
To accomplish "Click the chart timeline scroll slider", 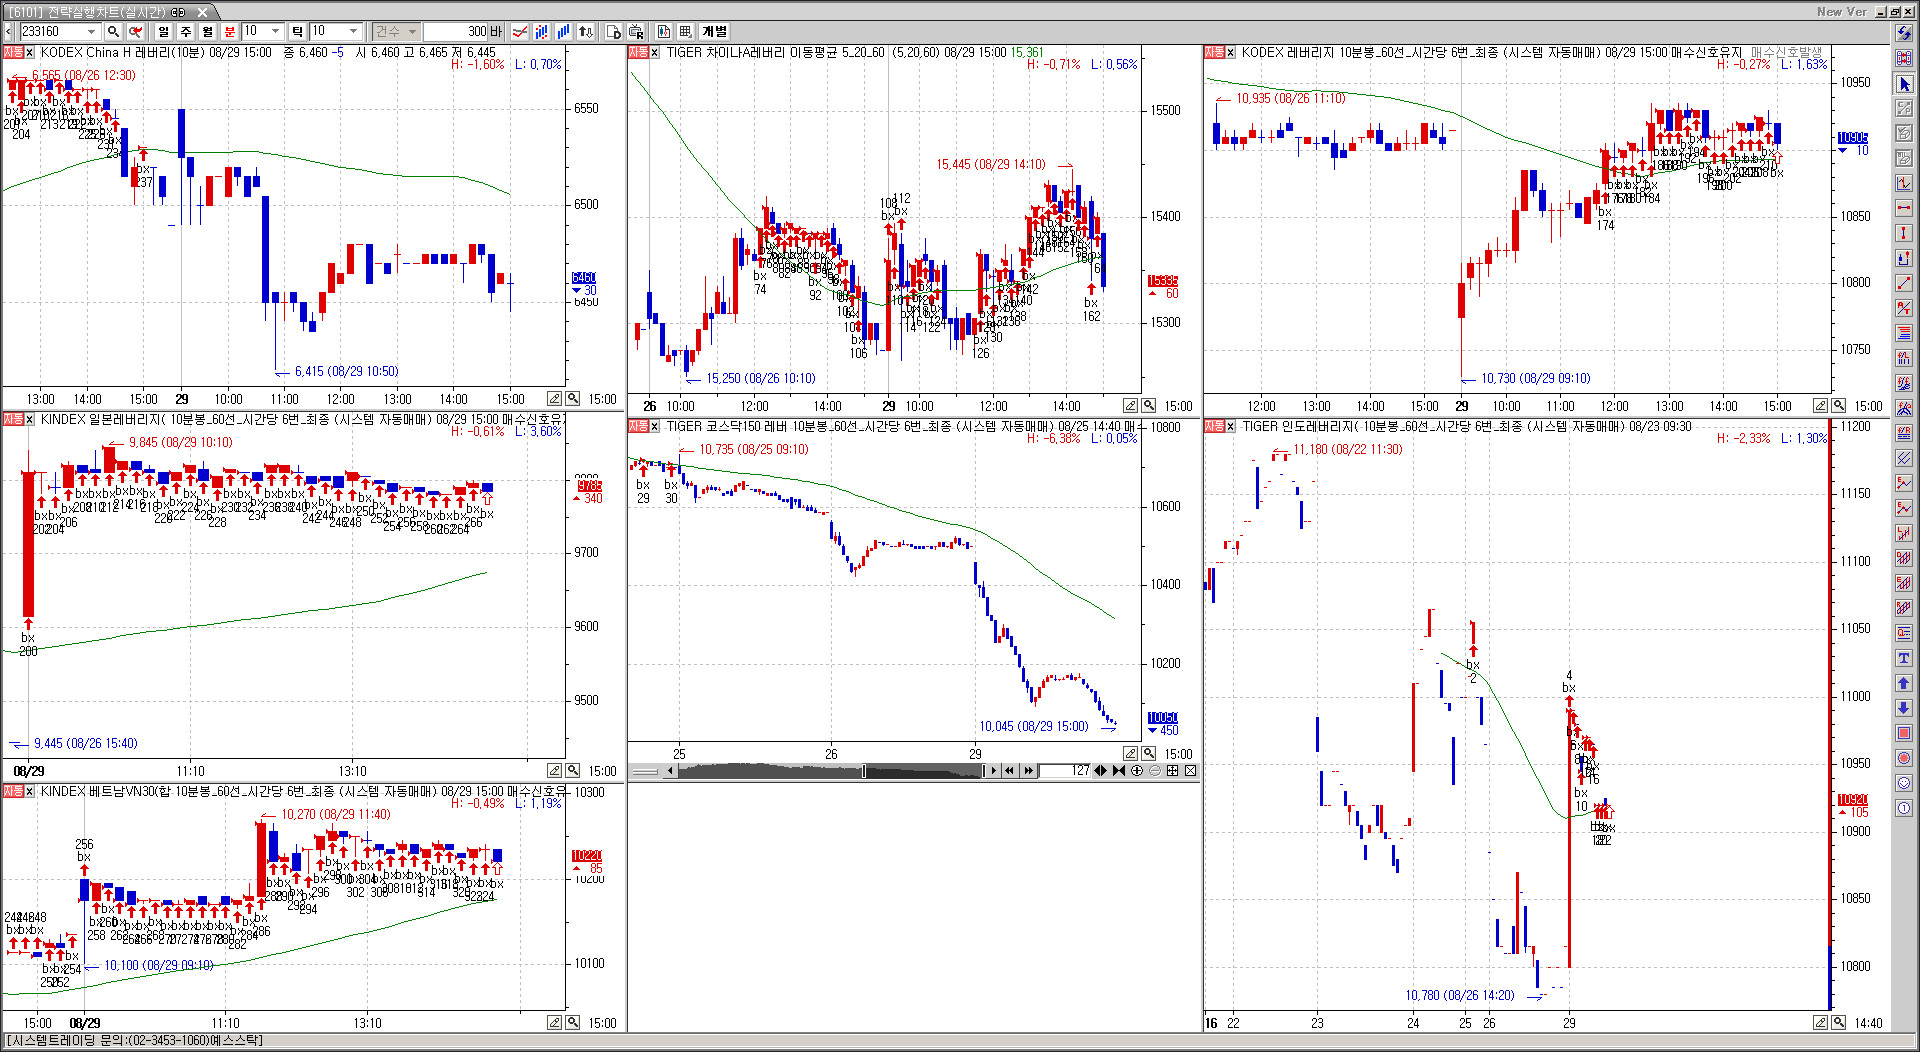I will [864, 771].
